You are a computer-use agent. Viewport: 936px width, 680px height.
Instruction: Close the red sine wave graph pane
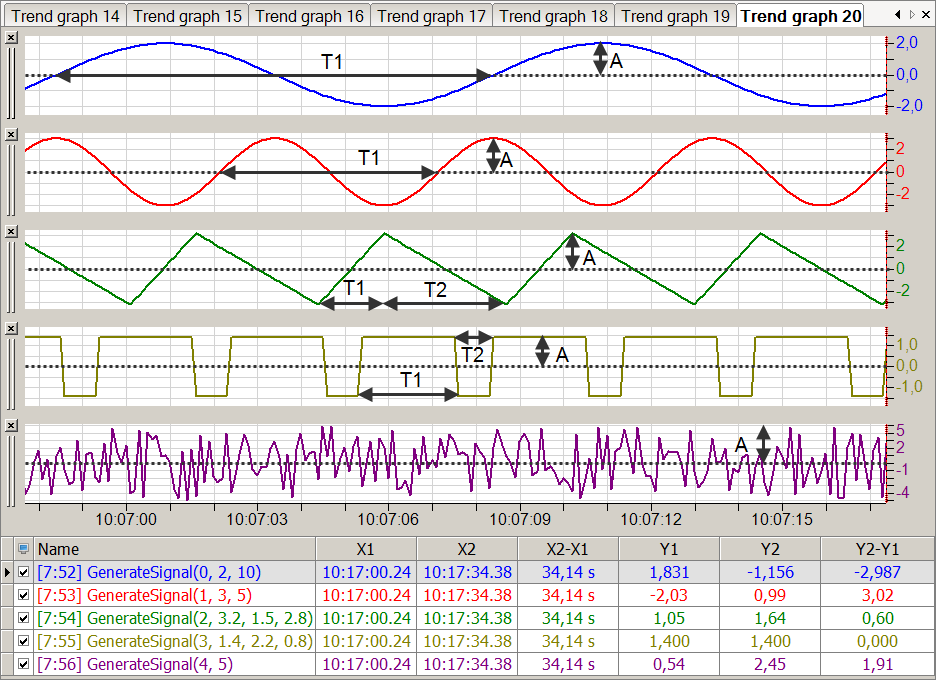click(x=11, y=135)
